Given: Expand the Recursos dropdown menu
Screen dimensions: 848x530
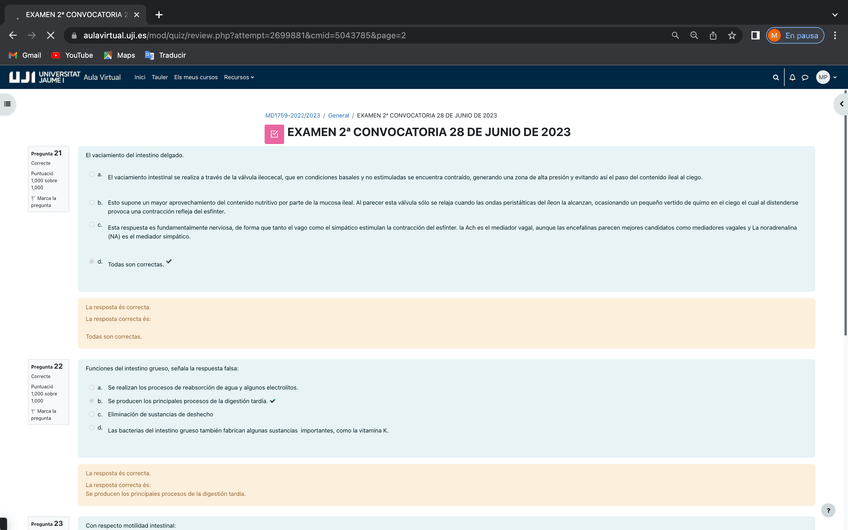Looking at the screenshot, I should pos(239,77).
